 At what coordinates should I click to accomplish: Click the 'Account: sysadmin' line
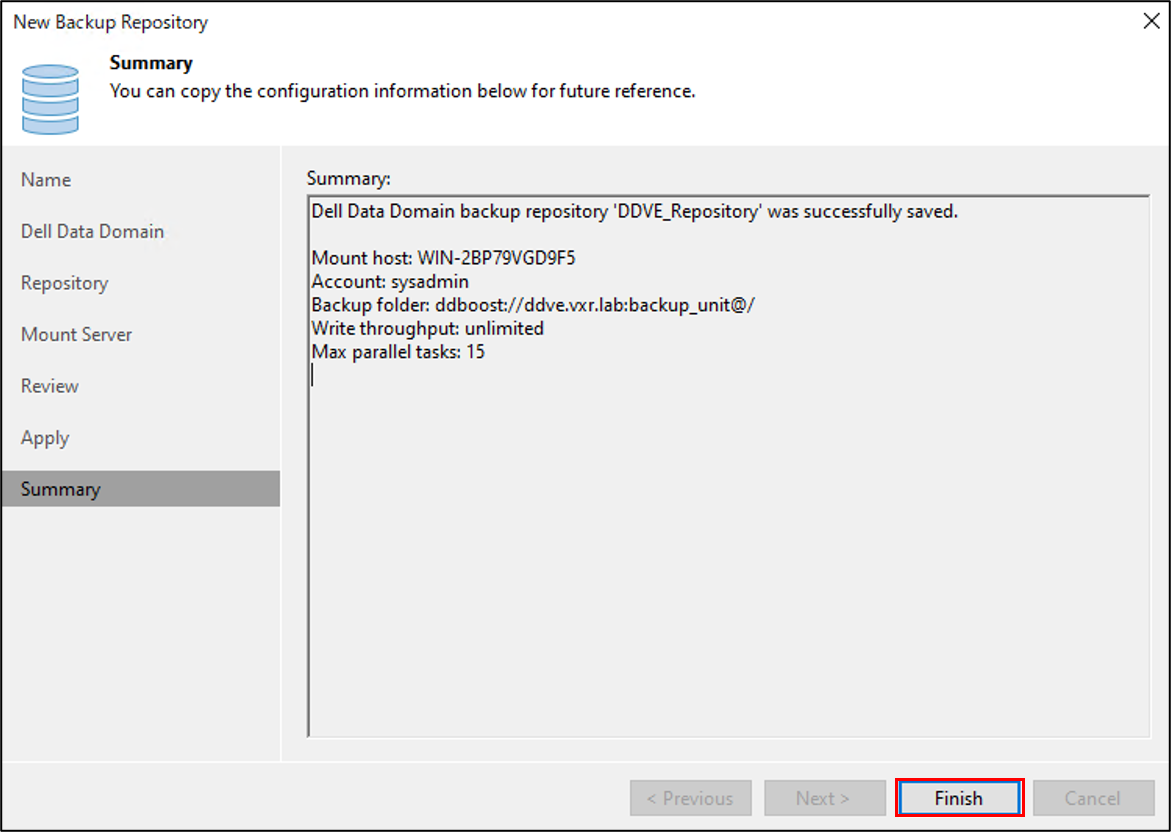[x=390, y=282]
